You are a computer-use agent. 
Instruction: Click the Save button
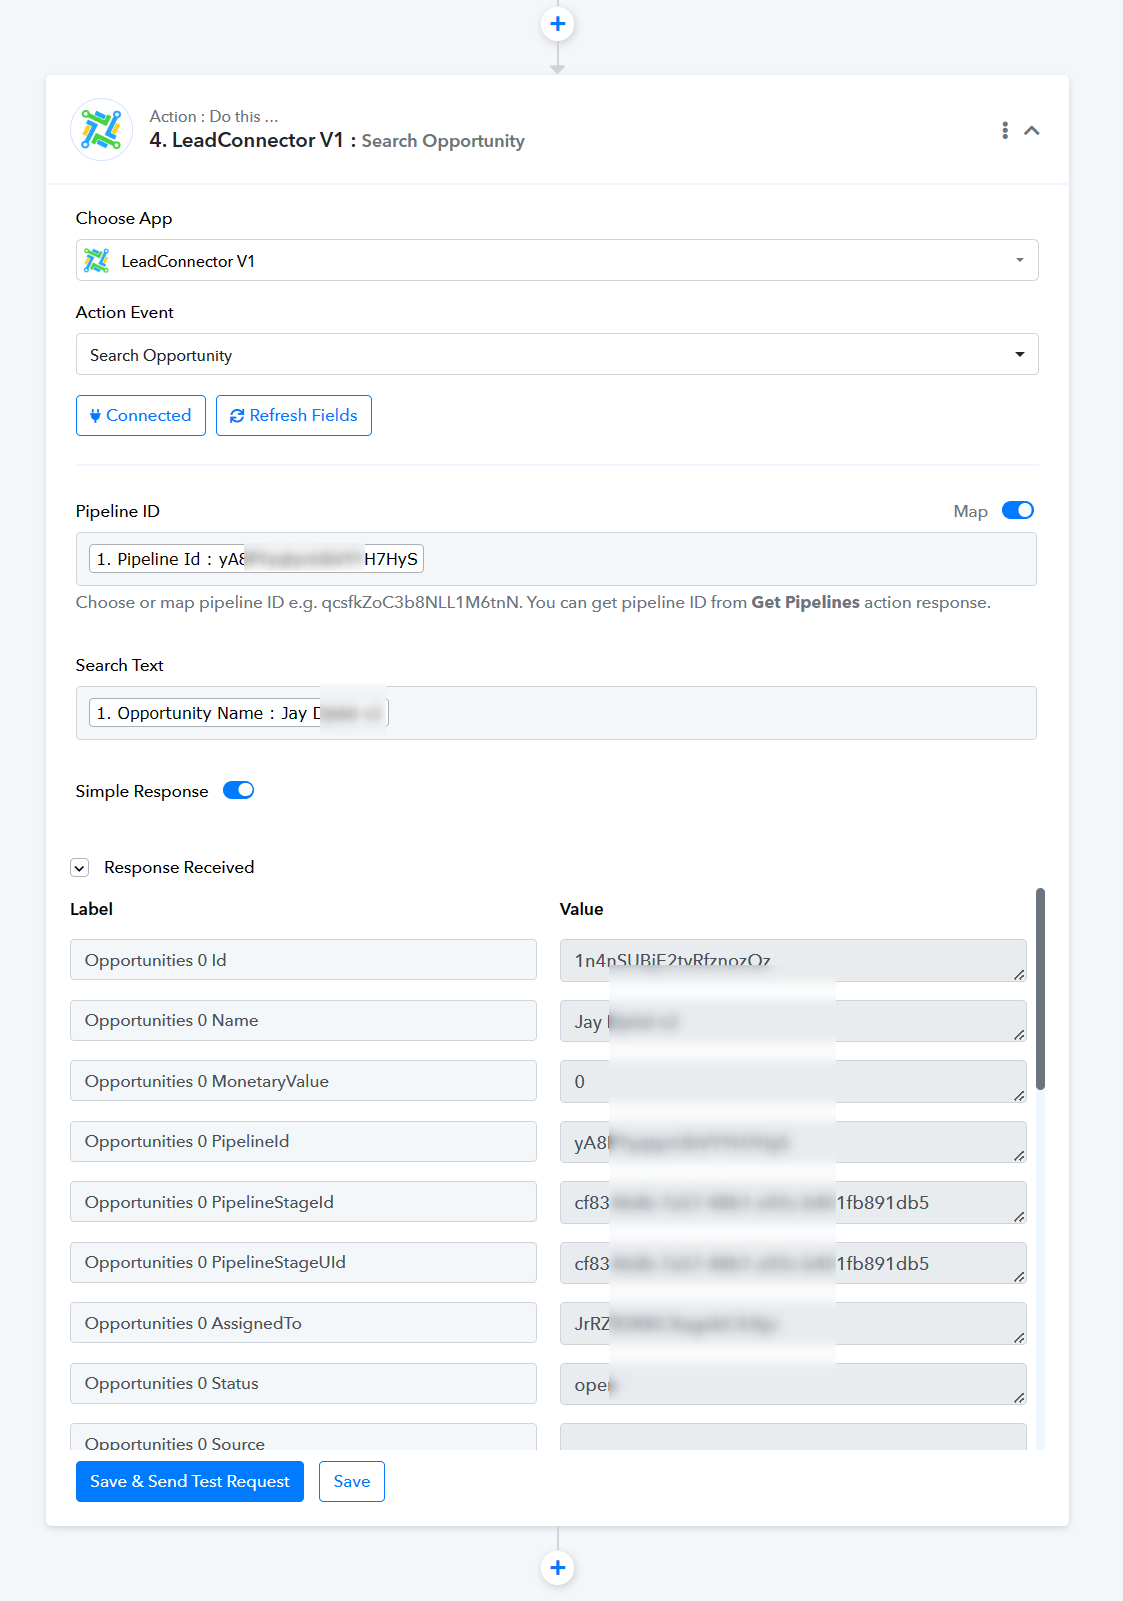coord(352,1481)
